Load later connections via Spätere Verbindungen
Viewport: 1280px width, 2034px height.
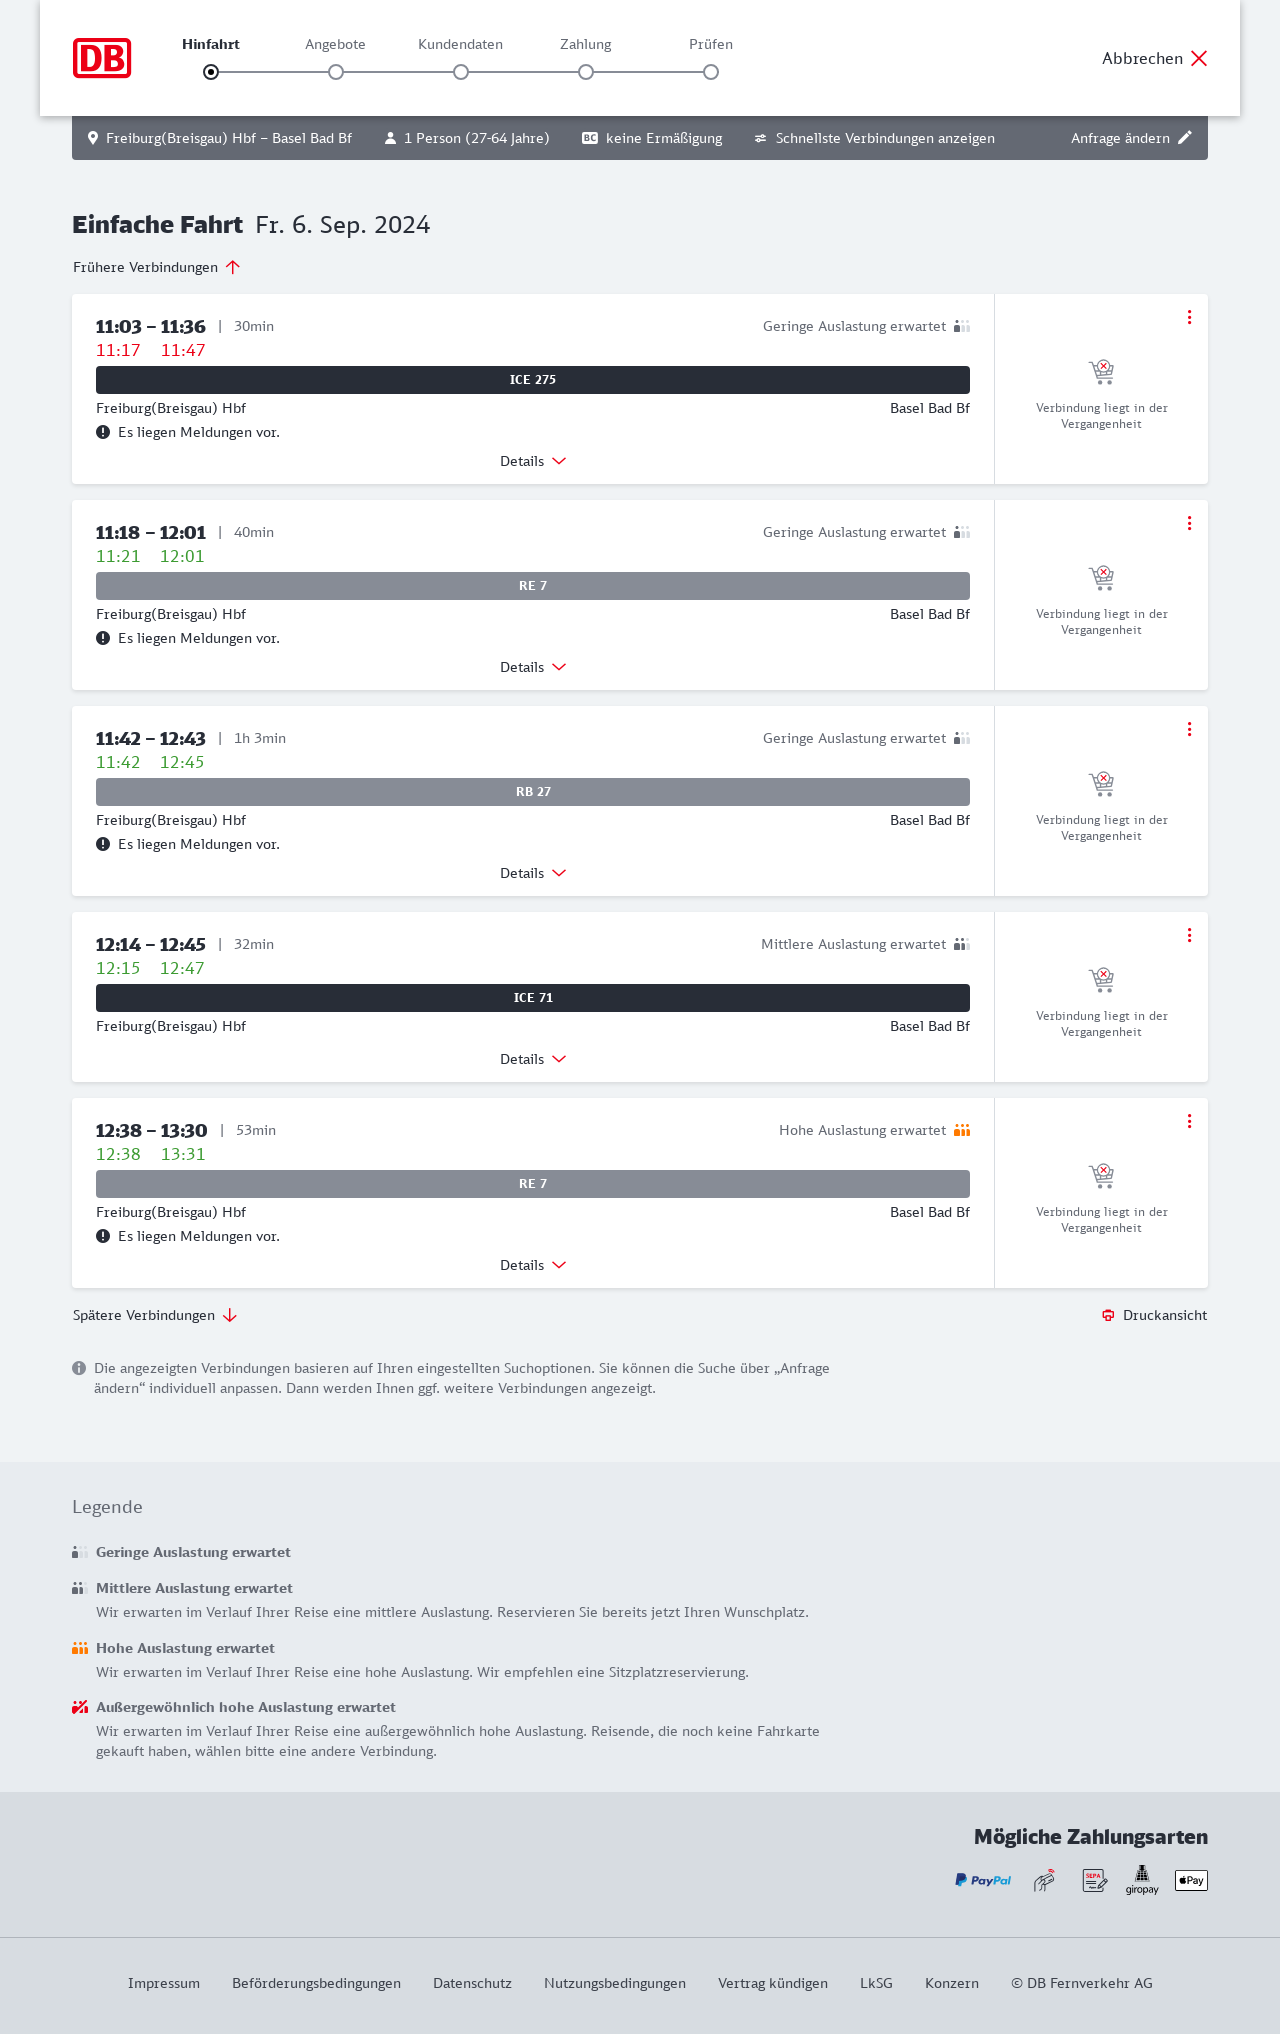pyautogui.click(x=155, y=1315)
